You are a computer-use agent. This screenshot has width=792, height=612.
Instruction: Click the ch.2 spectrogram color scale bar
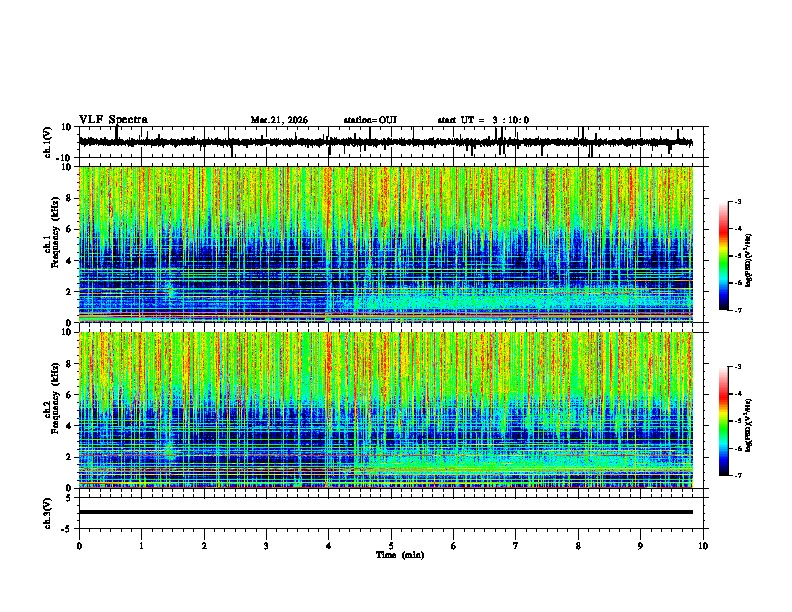click(724, 421)
